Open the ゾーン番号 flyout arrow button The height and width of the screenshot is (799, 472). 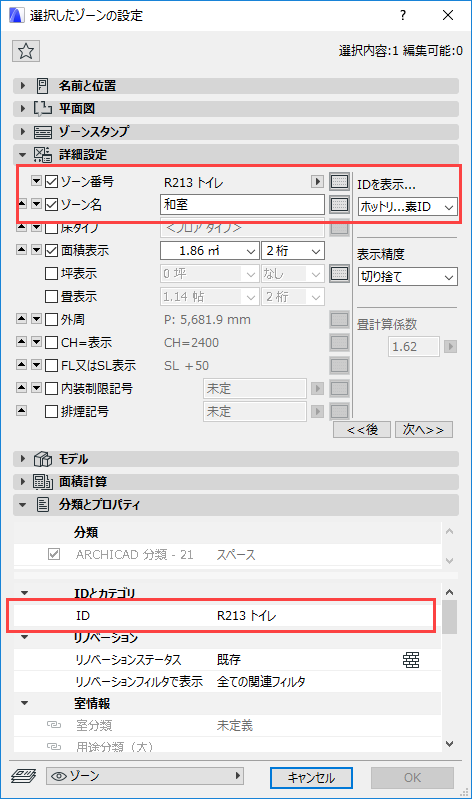(x=318, y=181)
